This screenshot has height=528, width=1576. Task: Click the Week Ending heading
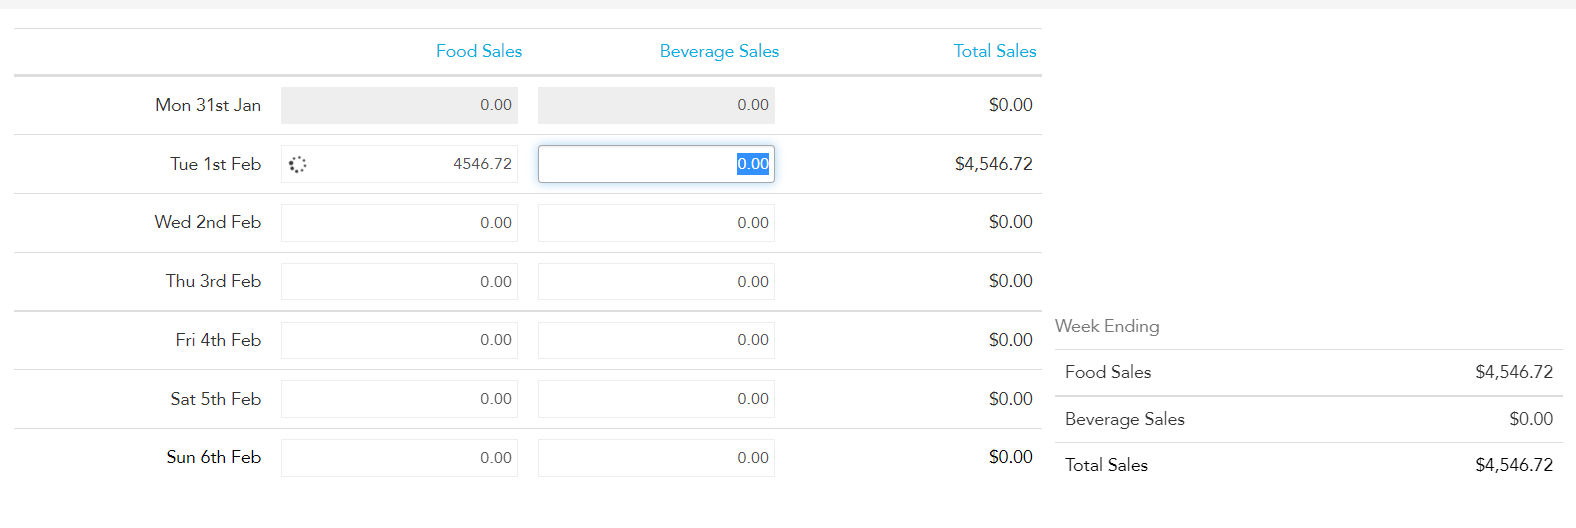[1107, 326]
